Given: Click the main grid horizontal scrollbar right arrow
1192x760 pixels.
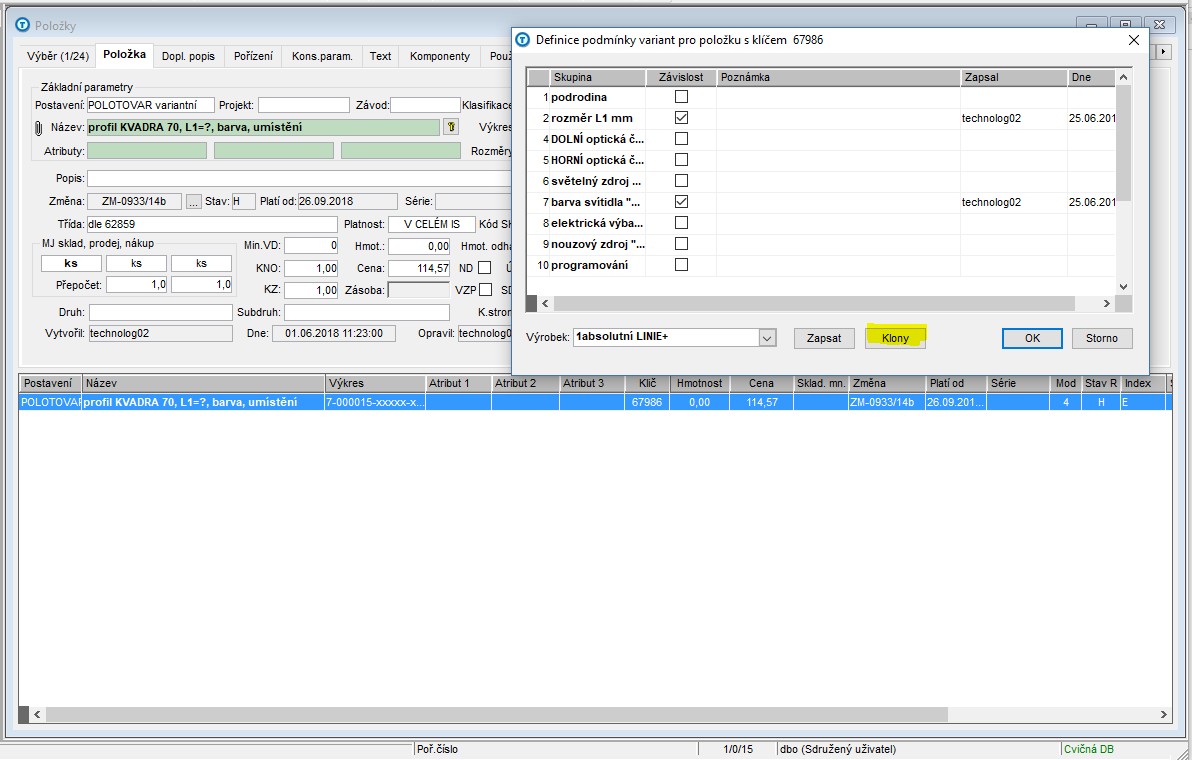Looking at the screenshot, I should 1164,714.
